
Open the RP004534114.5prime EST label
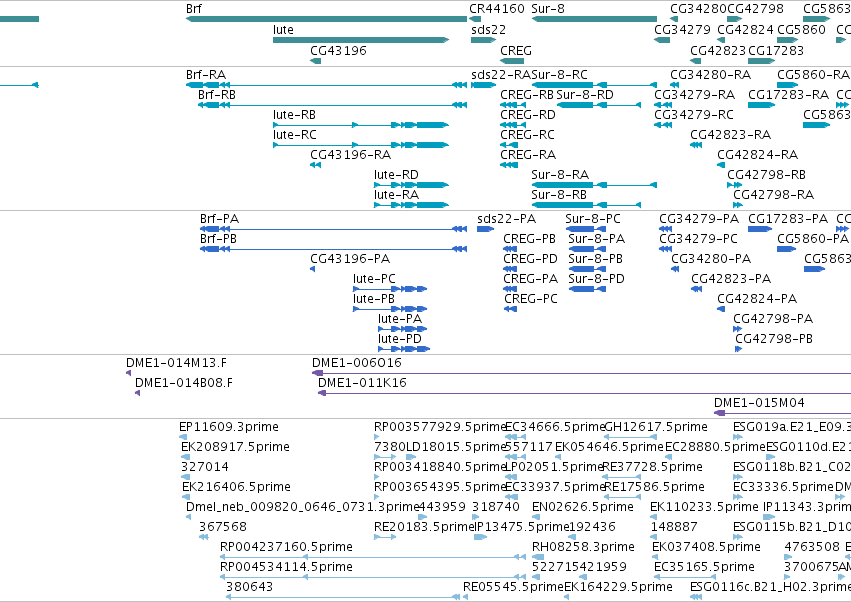pyautogui.click(x=286, y=567)
